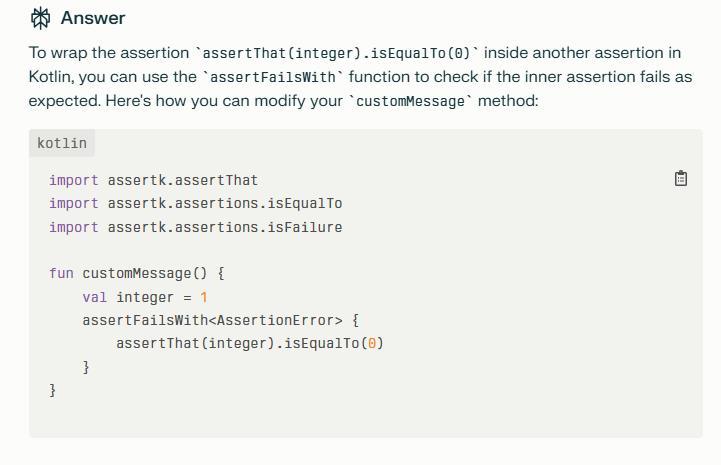
Task: Click the final closing brace of the function
Action: (53, 390)
